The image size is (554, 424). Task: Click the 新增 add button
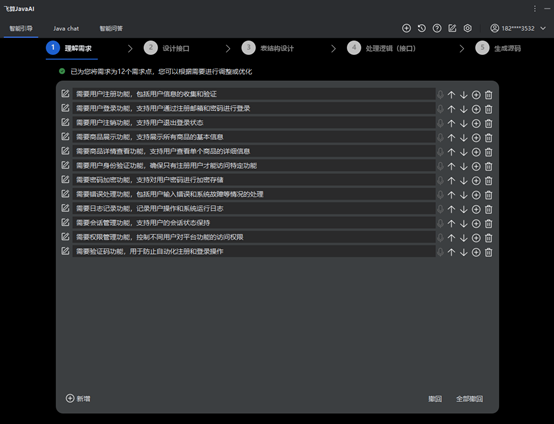(x=78, y=399)
